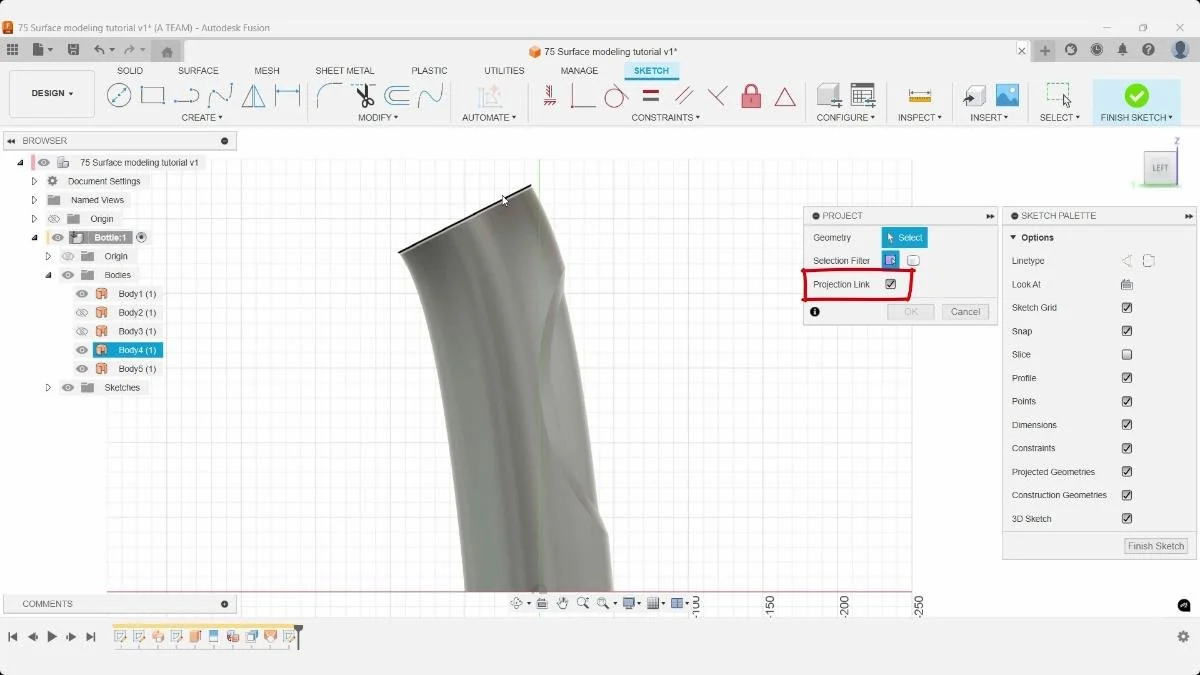Open the DESIGN workspace dropdown
1200x675 pixels.
52,94
